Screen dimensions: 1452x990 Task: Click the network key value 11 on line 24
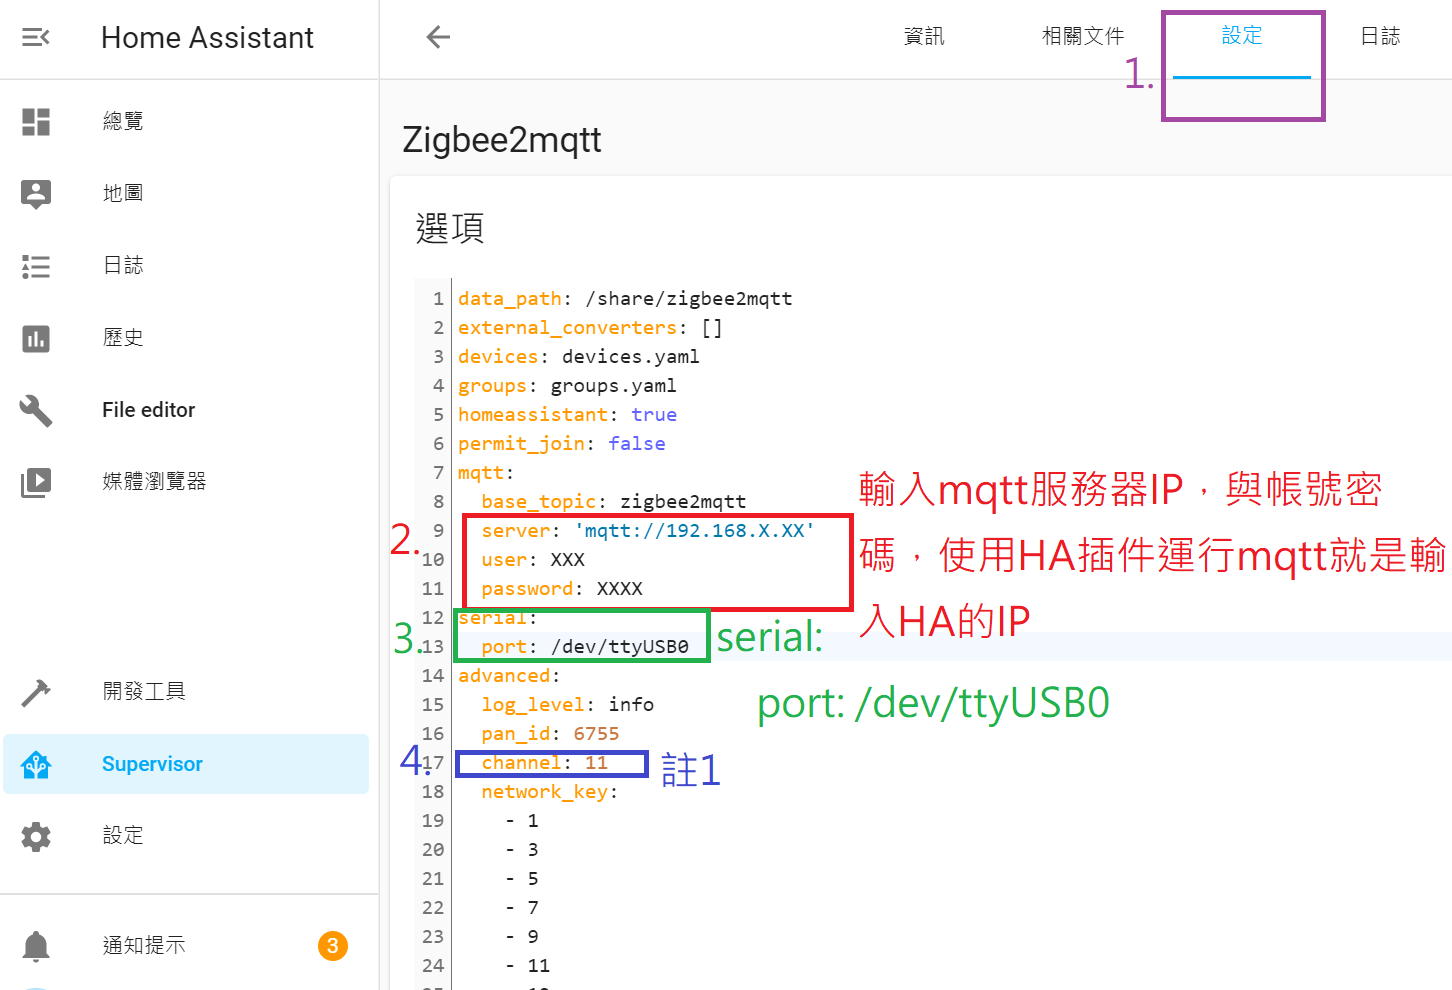(x=539, y=966)
